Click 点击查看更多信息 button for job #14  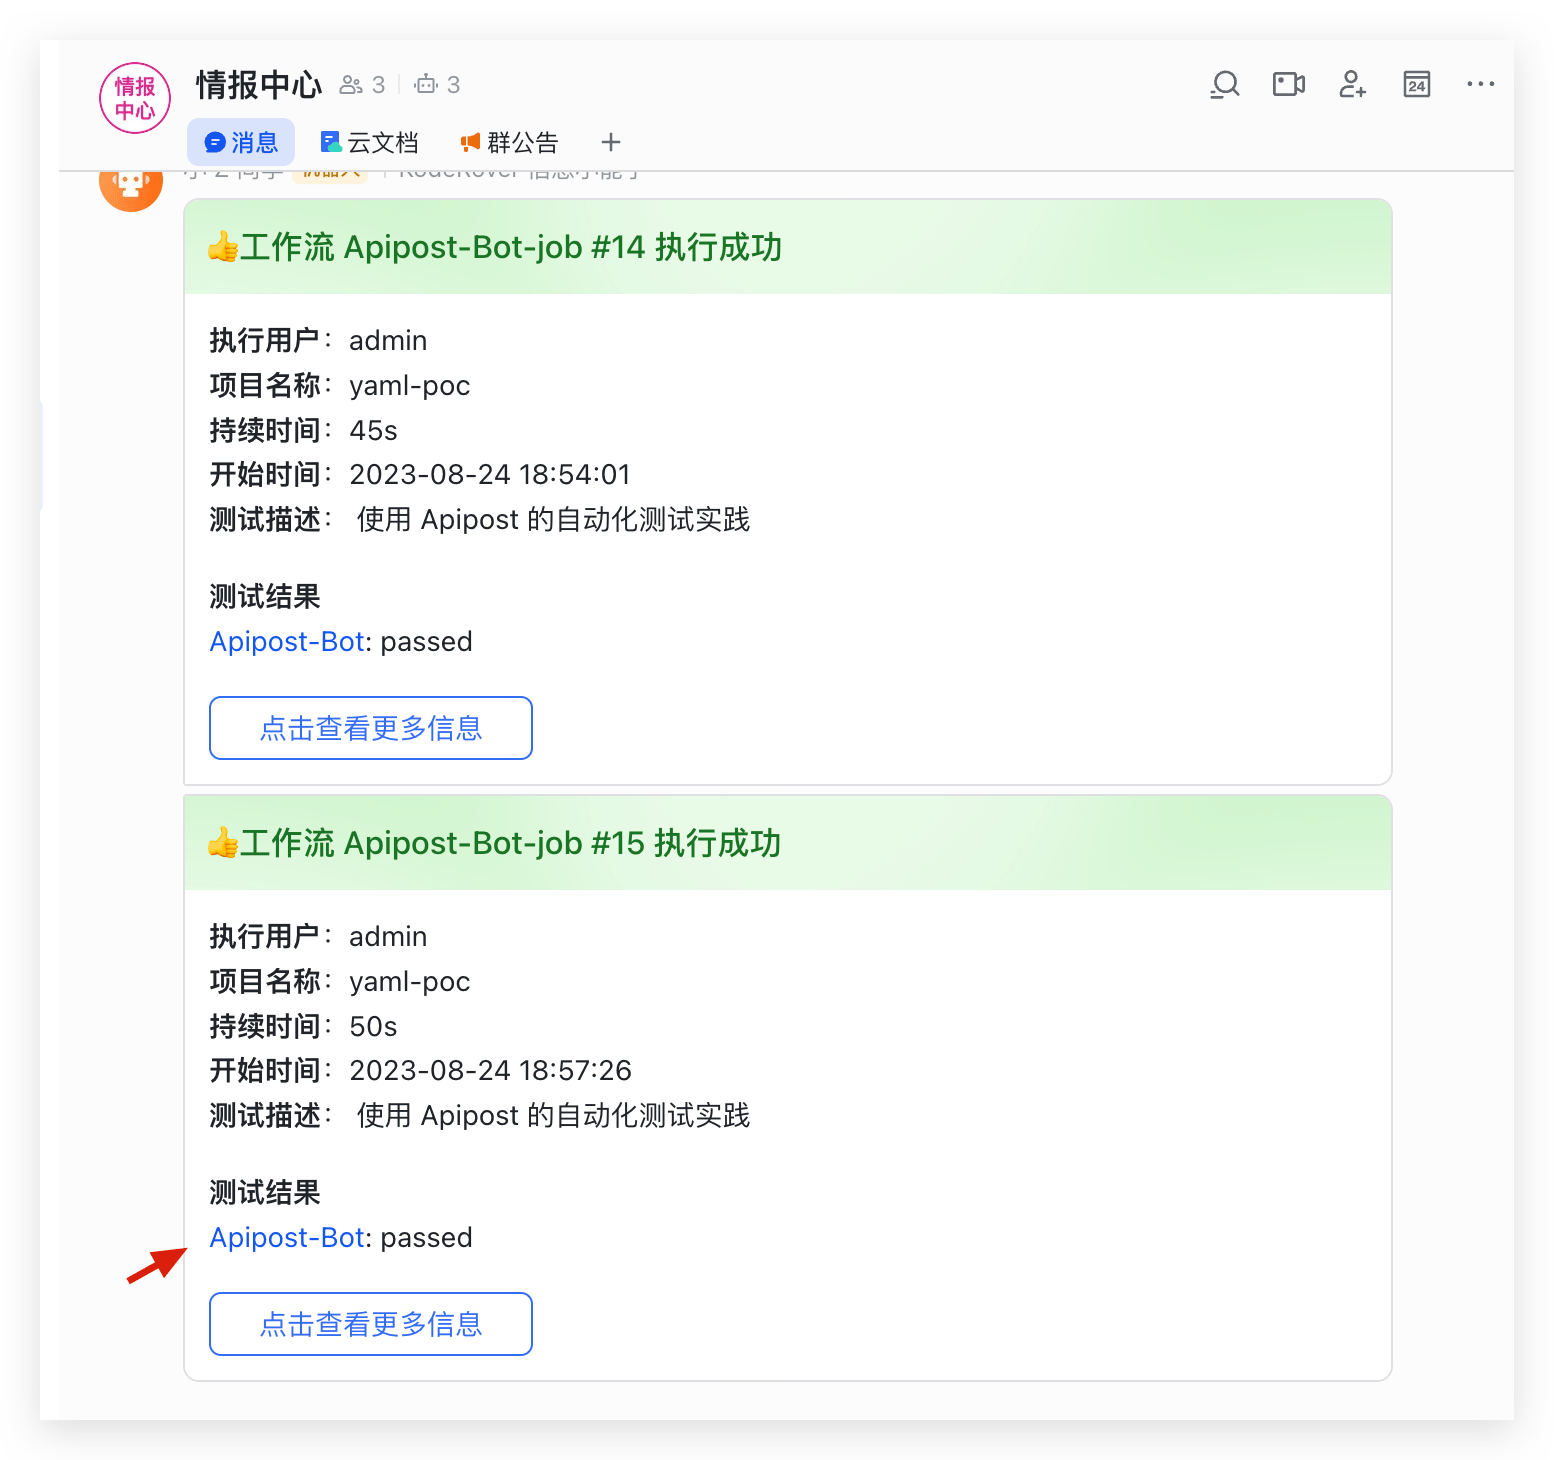[x=370, y=728]
